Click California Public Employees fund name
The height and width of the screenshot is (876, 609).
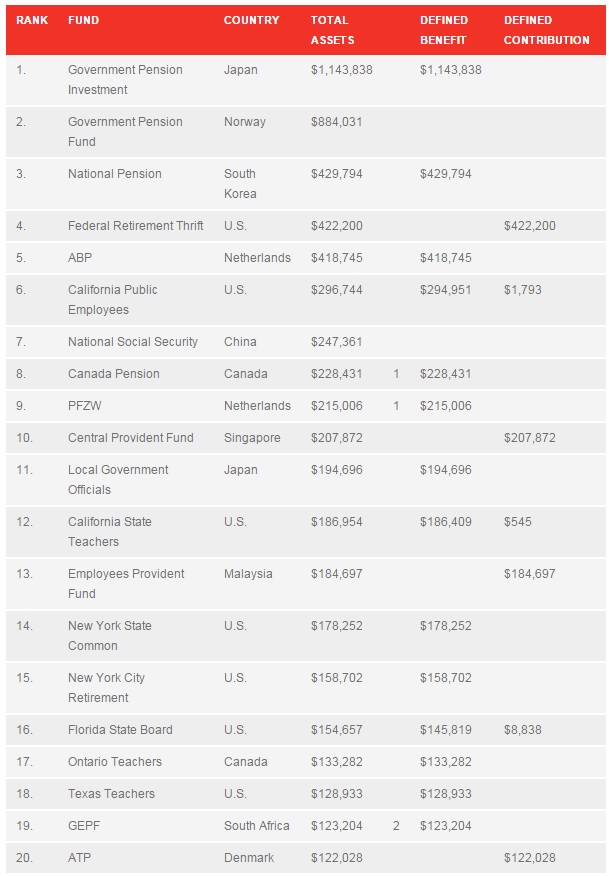click(x=112, y=300)
